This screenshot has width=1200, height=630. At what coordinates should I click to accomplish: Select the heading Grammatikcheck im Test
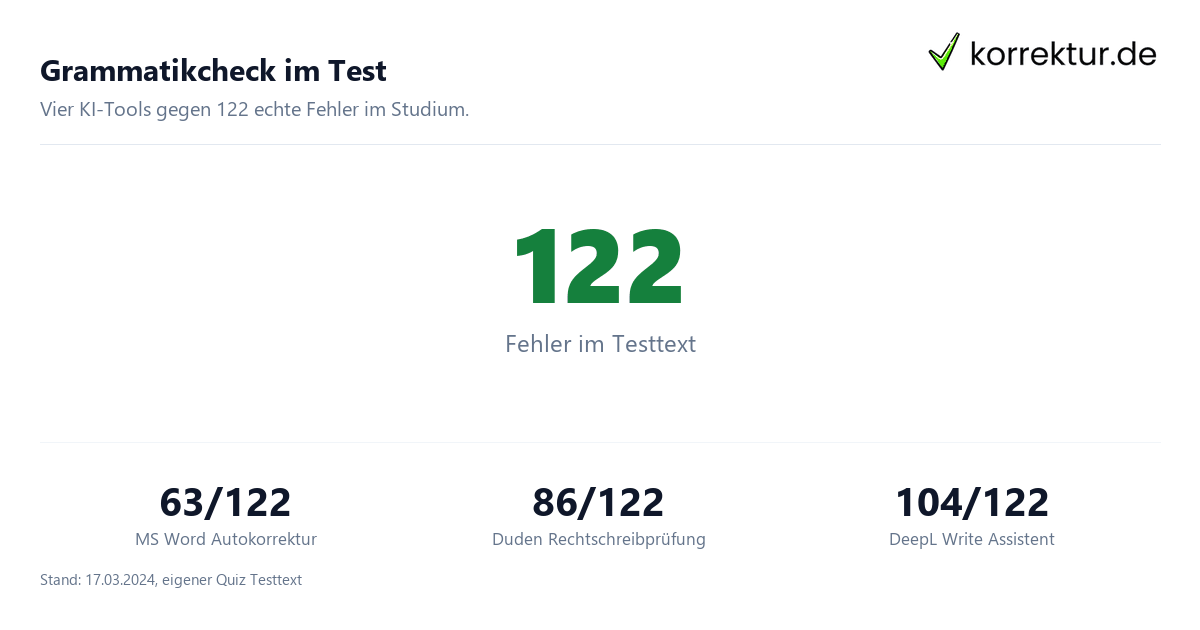tap(213, 71)
